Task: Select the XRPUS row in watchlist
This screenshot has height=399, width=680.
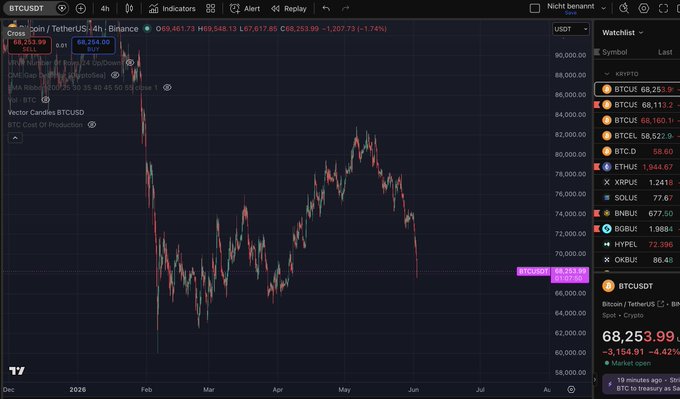Action: 637,182
